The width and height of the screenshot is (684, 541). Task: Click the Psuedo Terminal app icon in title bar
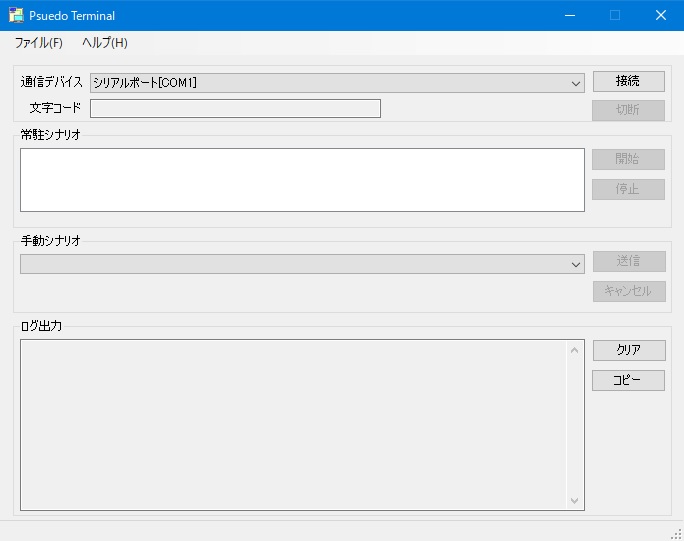click(16, 15)
